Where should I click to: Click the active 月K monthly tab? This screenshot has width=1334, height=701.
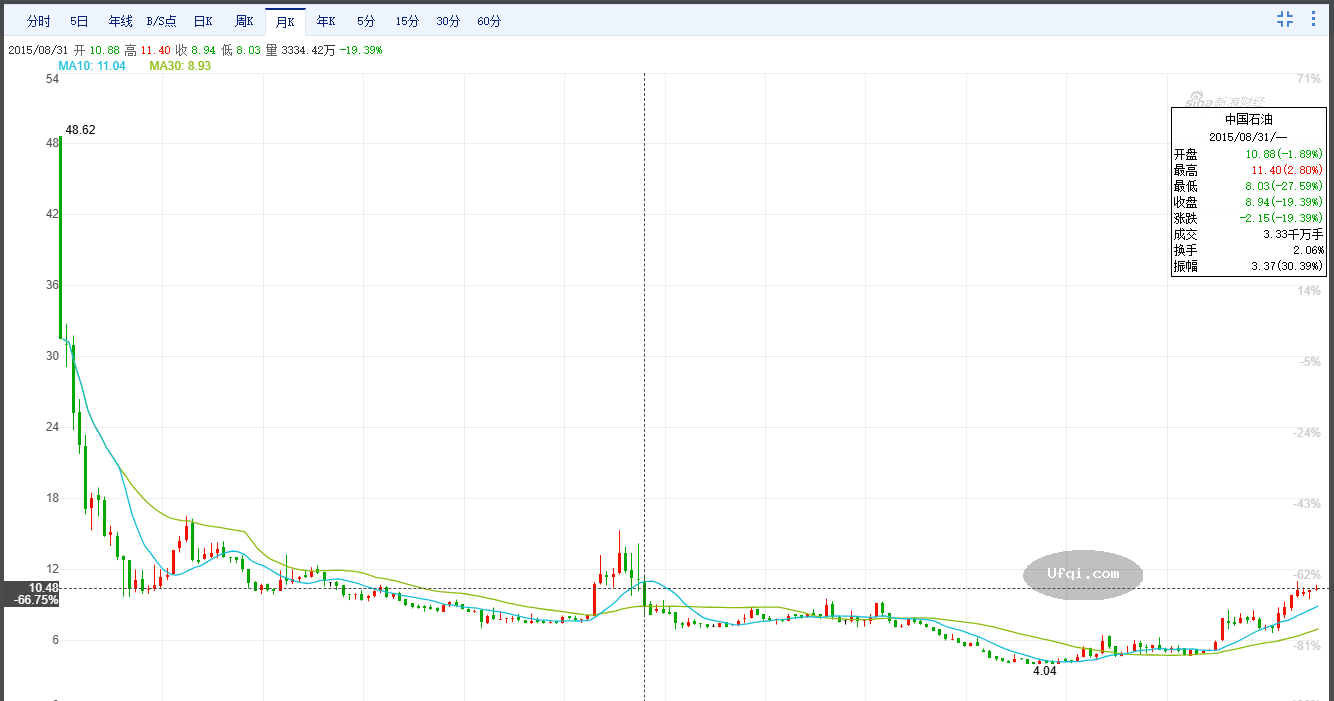[x=285, y=21]
